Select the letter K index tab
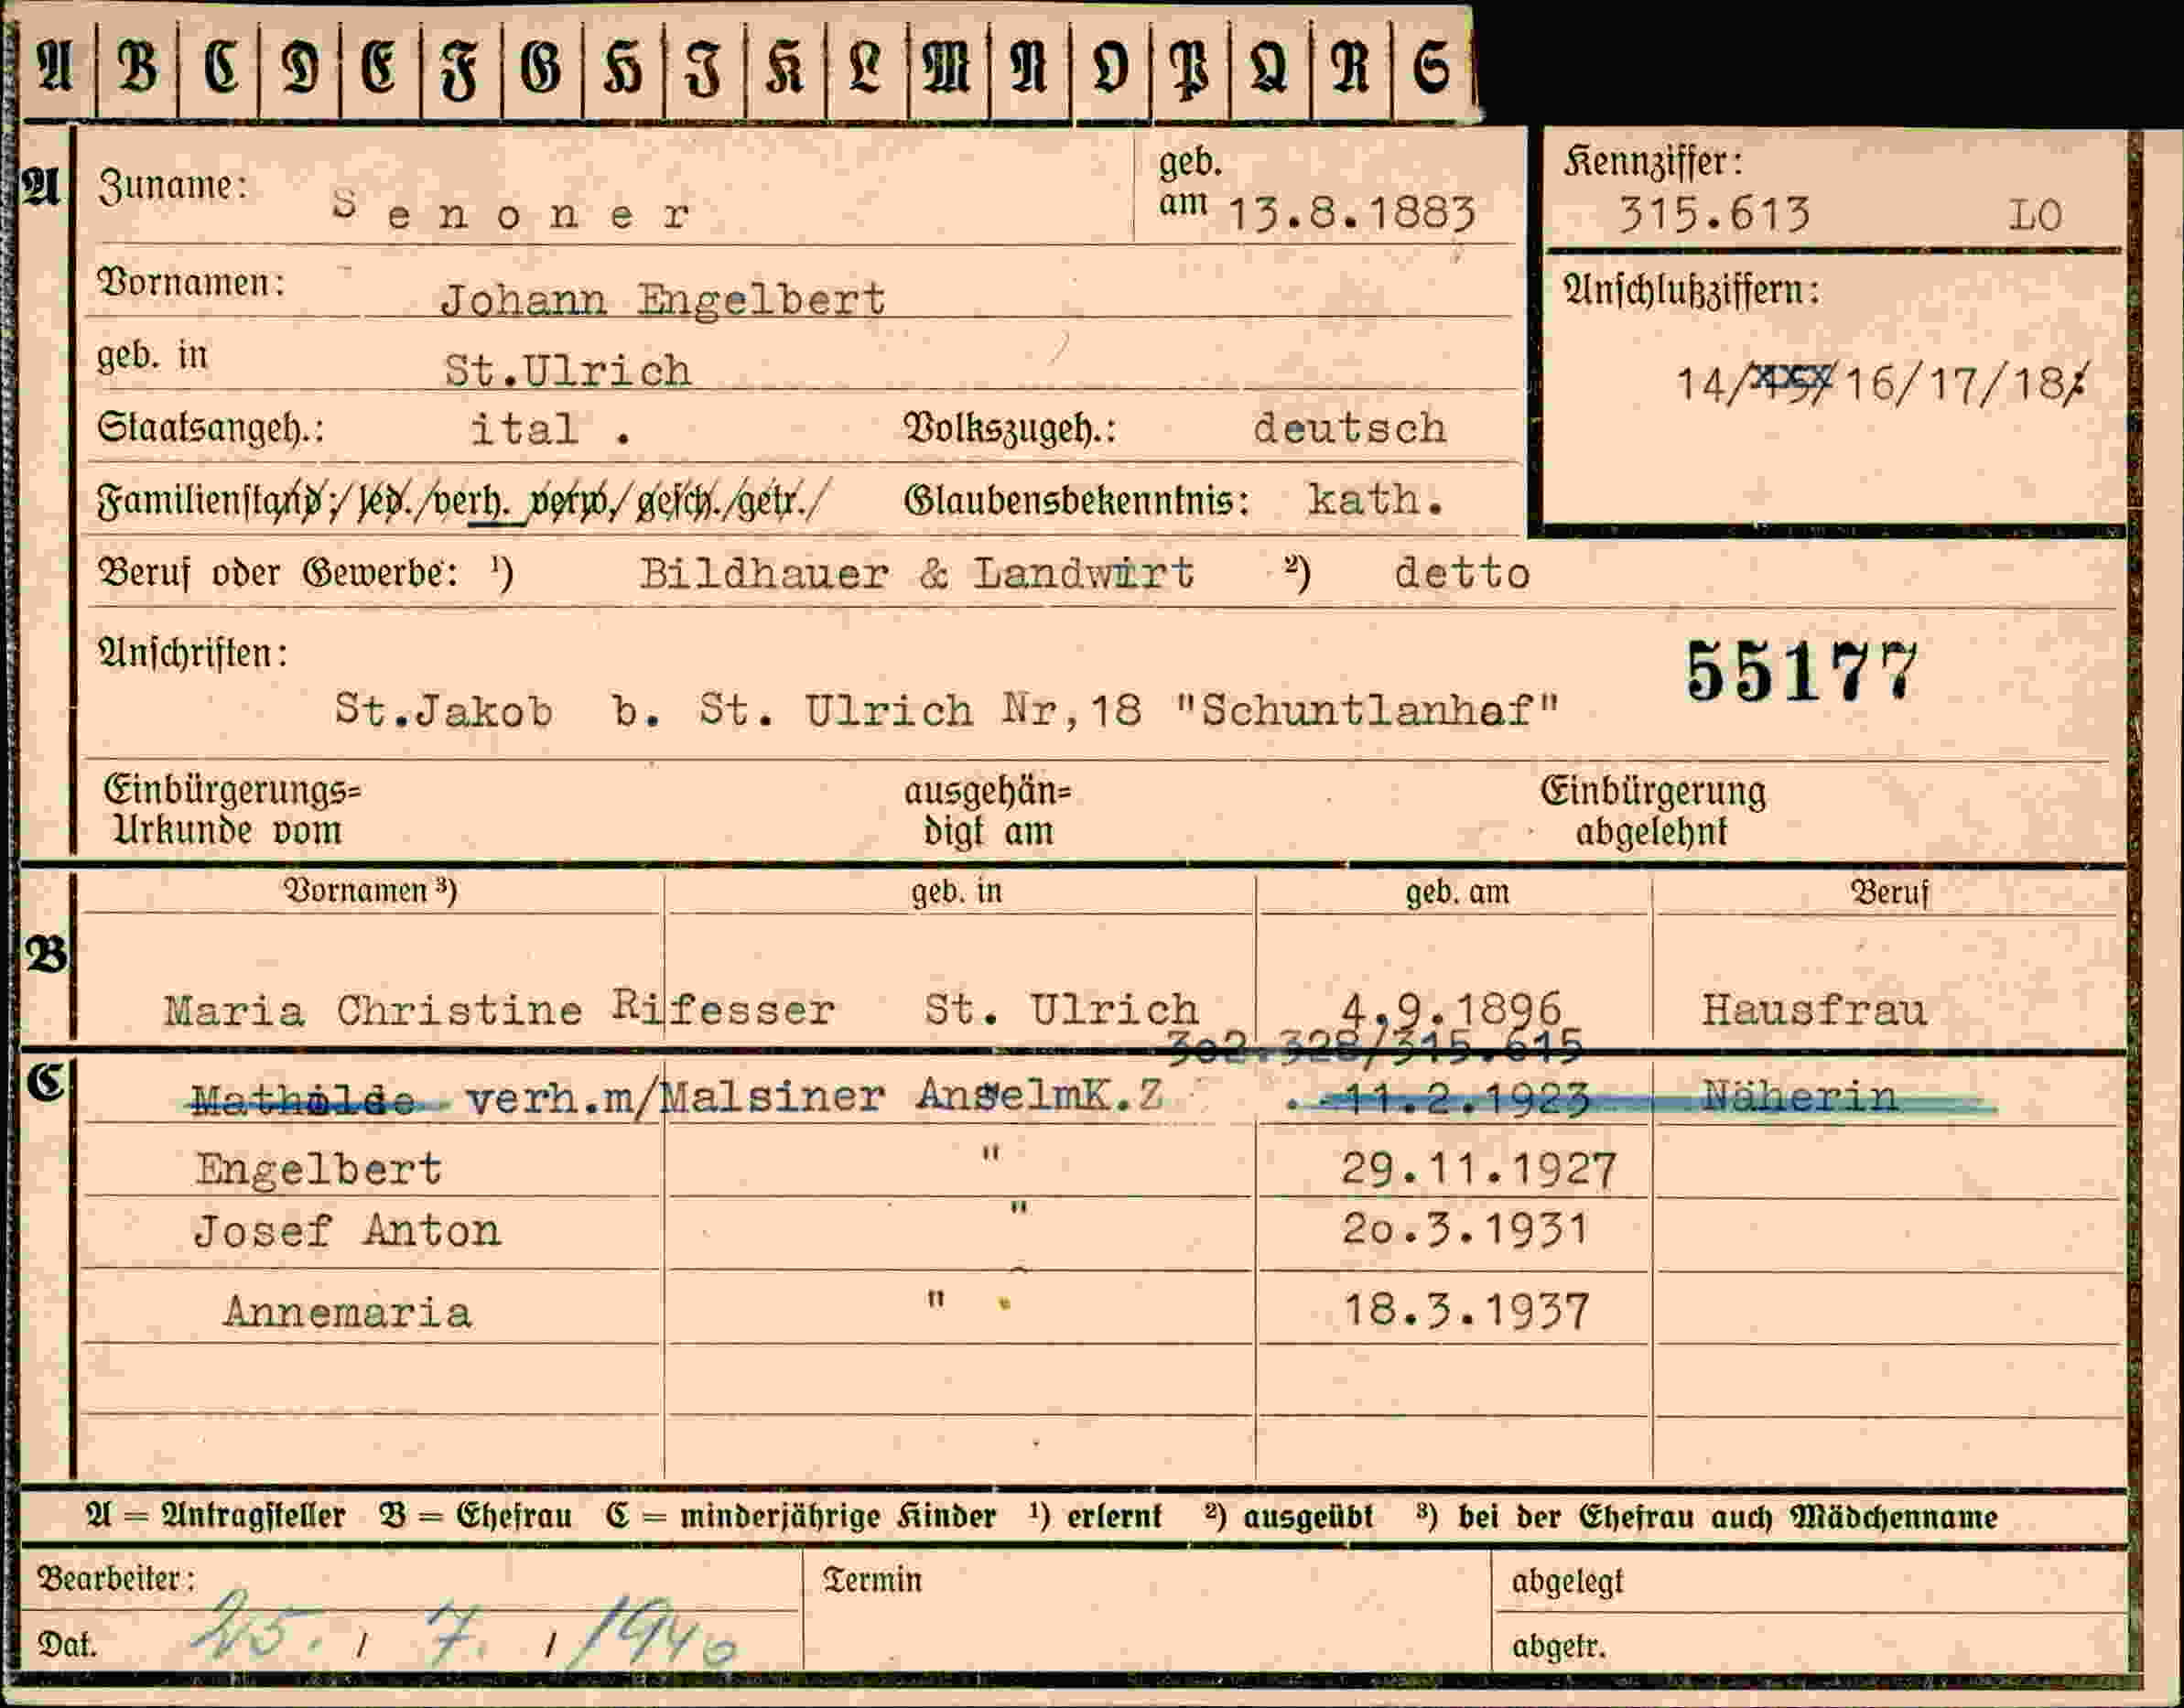 (x=785, y=68)
